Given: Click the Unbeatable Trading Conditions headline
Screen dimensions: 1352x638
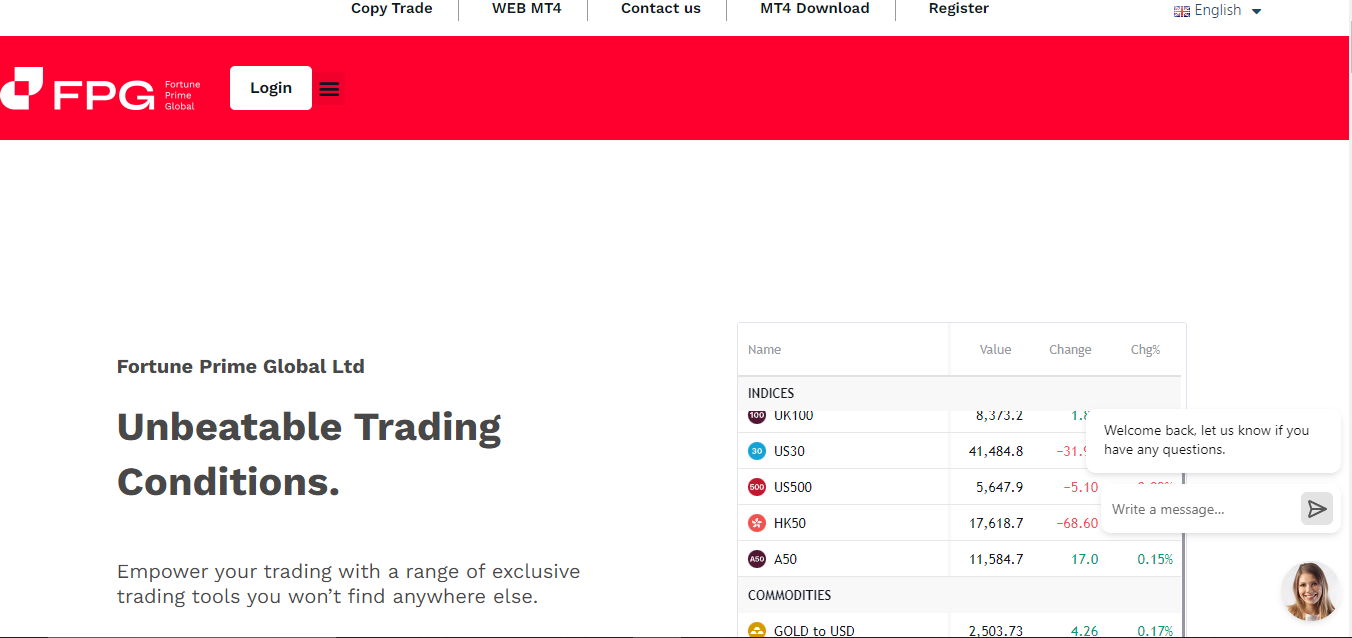Looking at the screenshot, I should [x=309, y=454].
